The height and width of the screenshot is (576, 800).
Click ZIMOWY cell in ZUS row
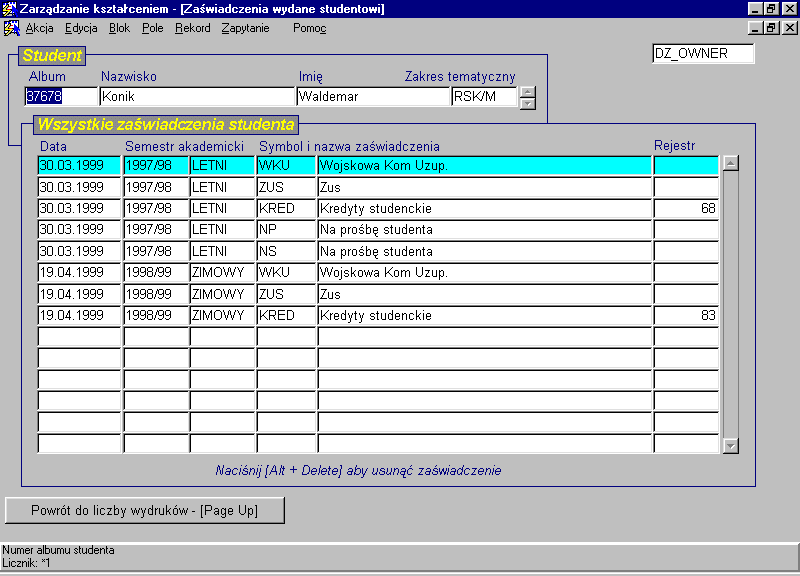click(222, 294)
